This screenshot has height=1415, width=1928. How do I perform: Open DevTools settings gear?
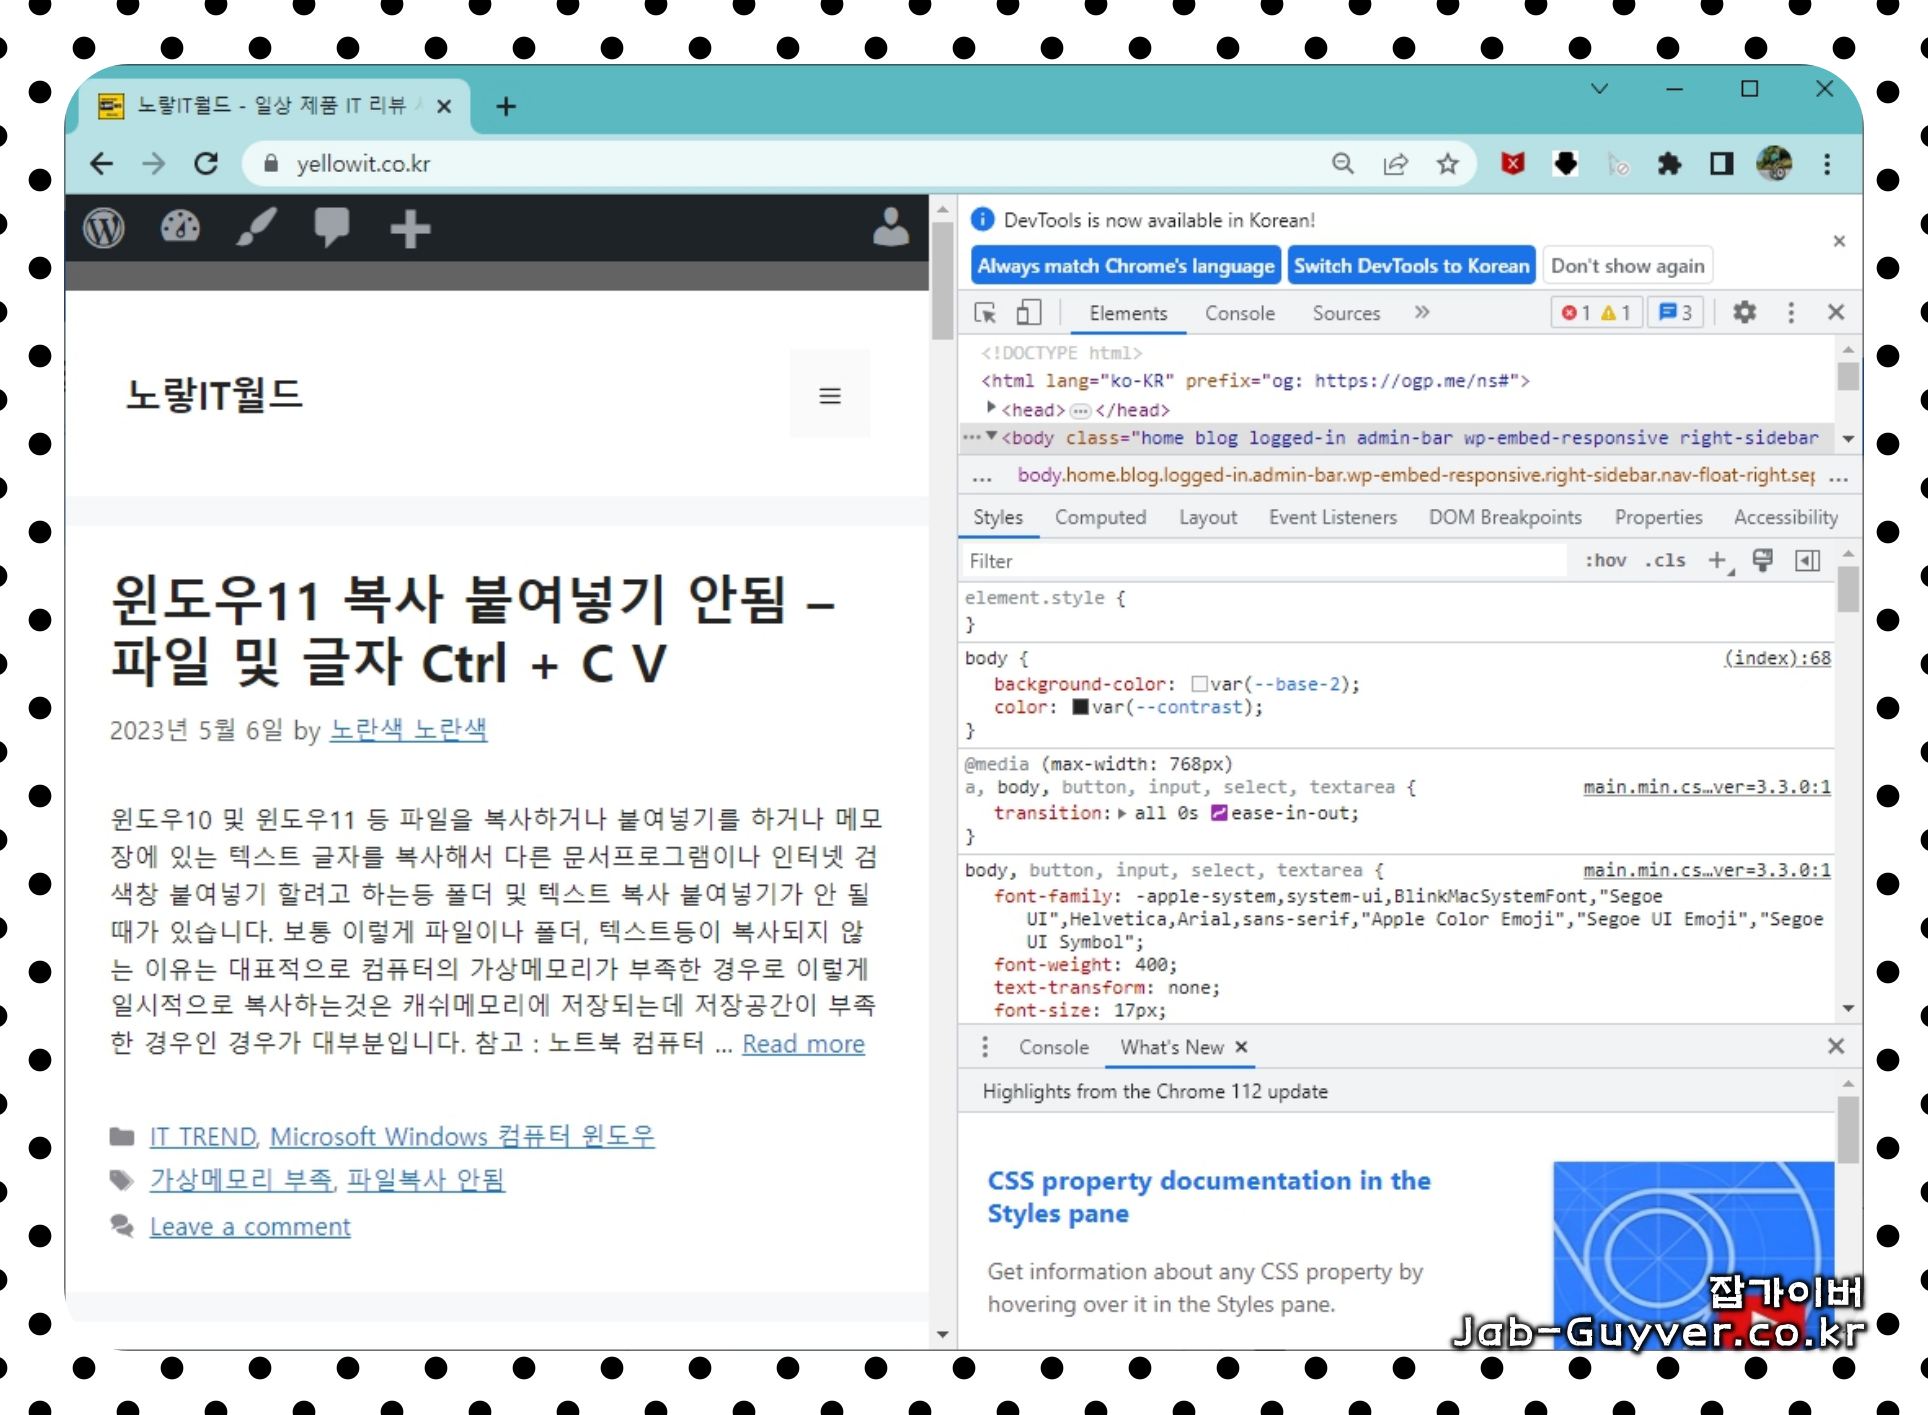click(x=1744, y=312)
